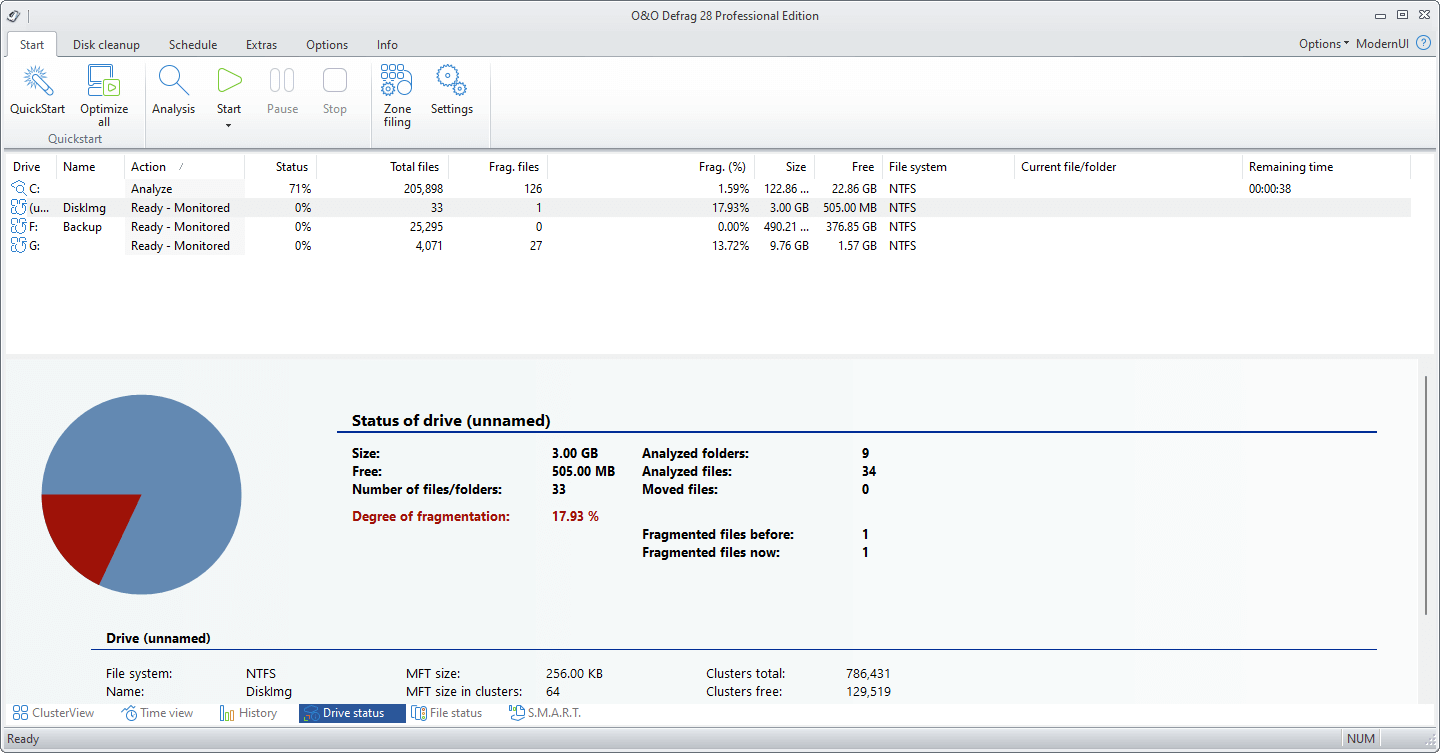Image resolution: width=1440 pixels, height=753 pixels.
Task: Click the app icon in title bar
Action: click(x=14, y=15)
